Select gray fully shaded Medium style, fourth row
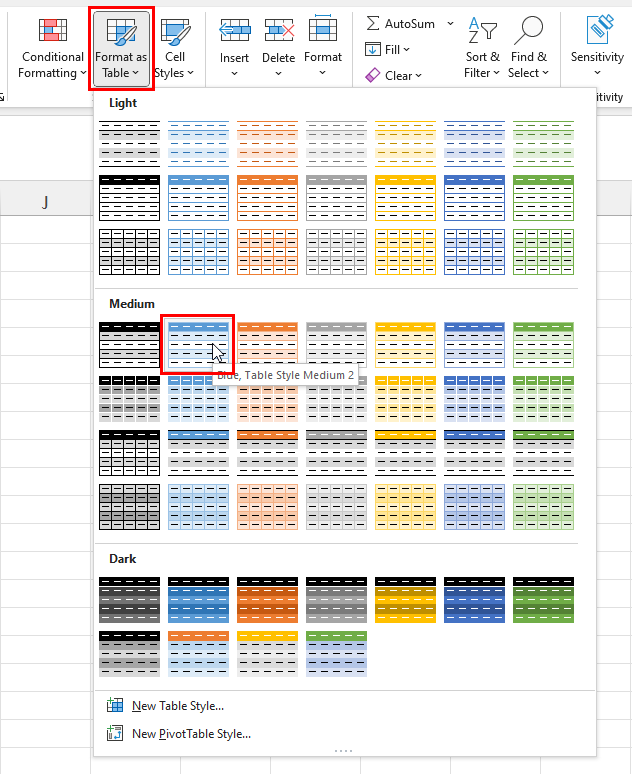The width and height of the screenshot is (632, 774). pos(336,507)
